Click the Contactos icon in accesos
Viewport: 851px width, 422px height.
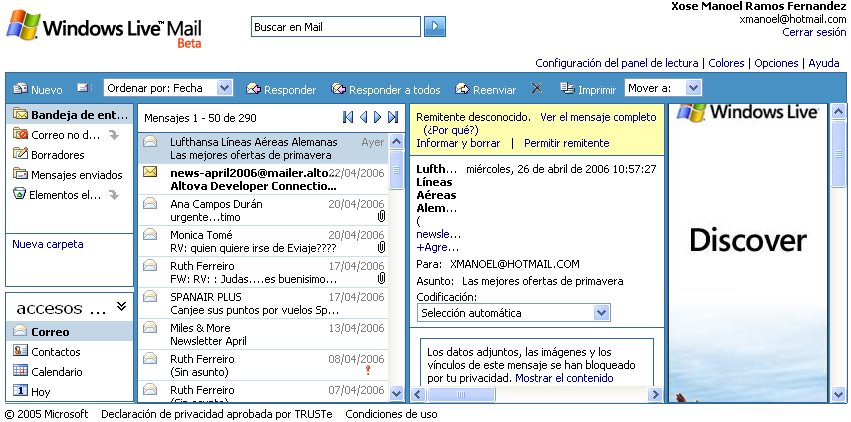click(x=20, y=351)
